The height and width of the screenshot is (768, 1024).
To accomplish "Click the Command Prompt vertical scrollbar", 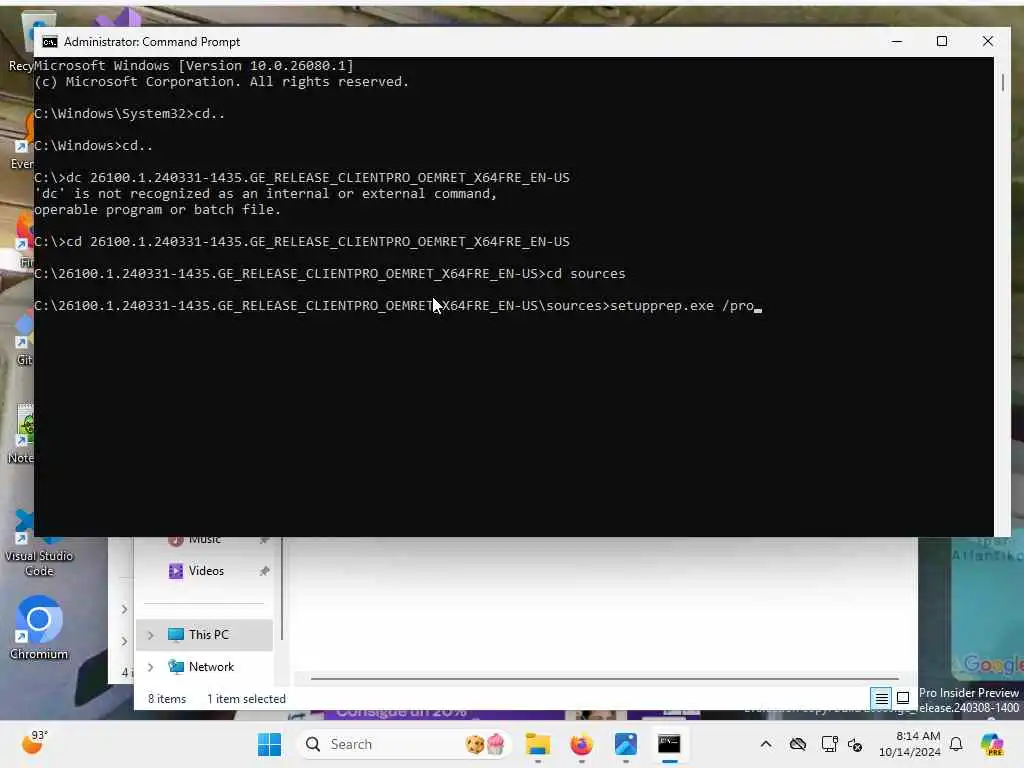I will (1002, 82).
